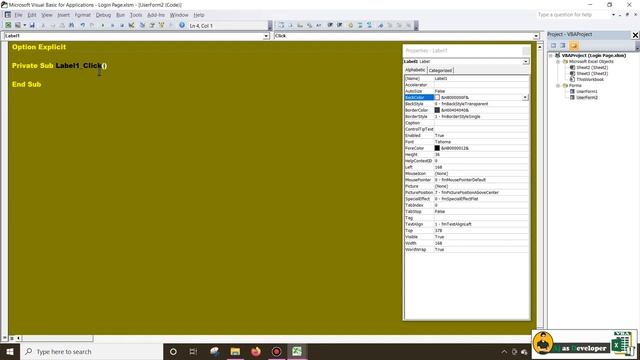The height and width of the screenshot is (360, 640).
Task: Click the Insert UserForm toolbar icon
Action: point(18,25)
